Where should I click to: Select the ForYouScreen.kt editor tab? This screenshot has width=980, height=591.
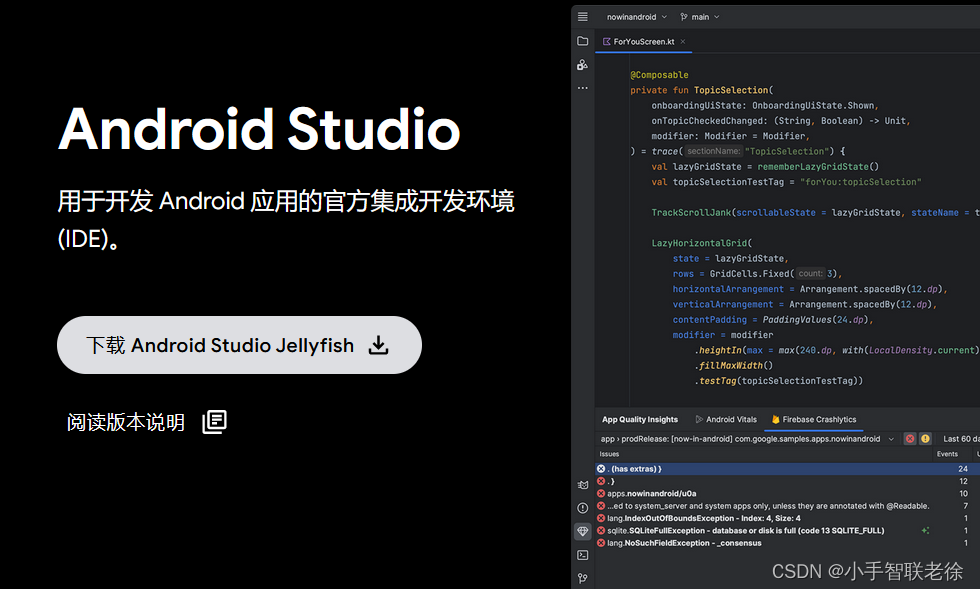tap(644, 42)
